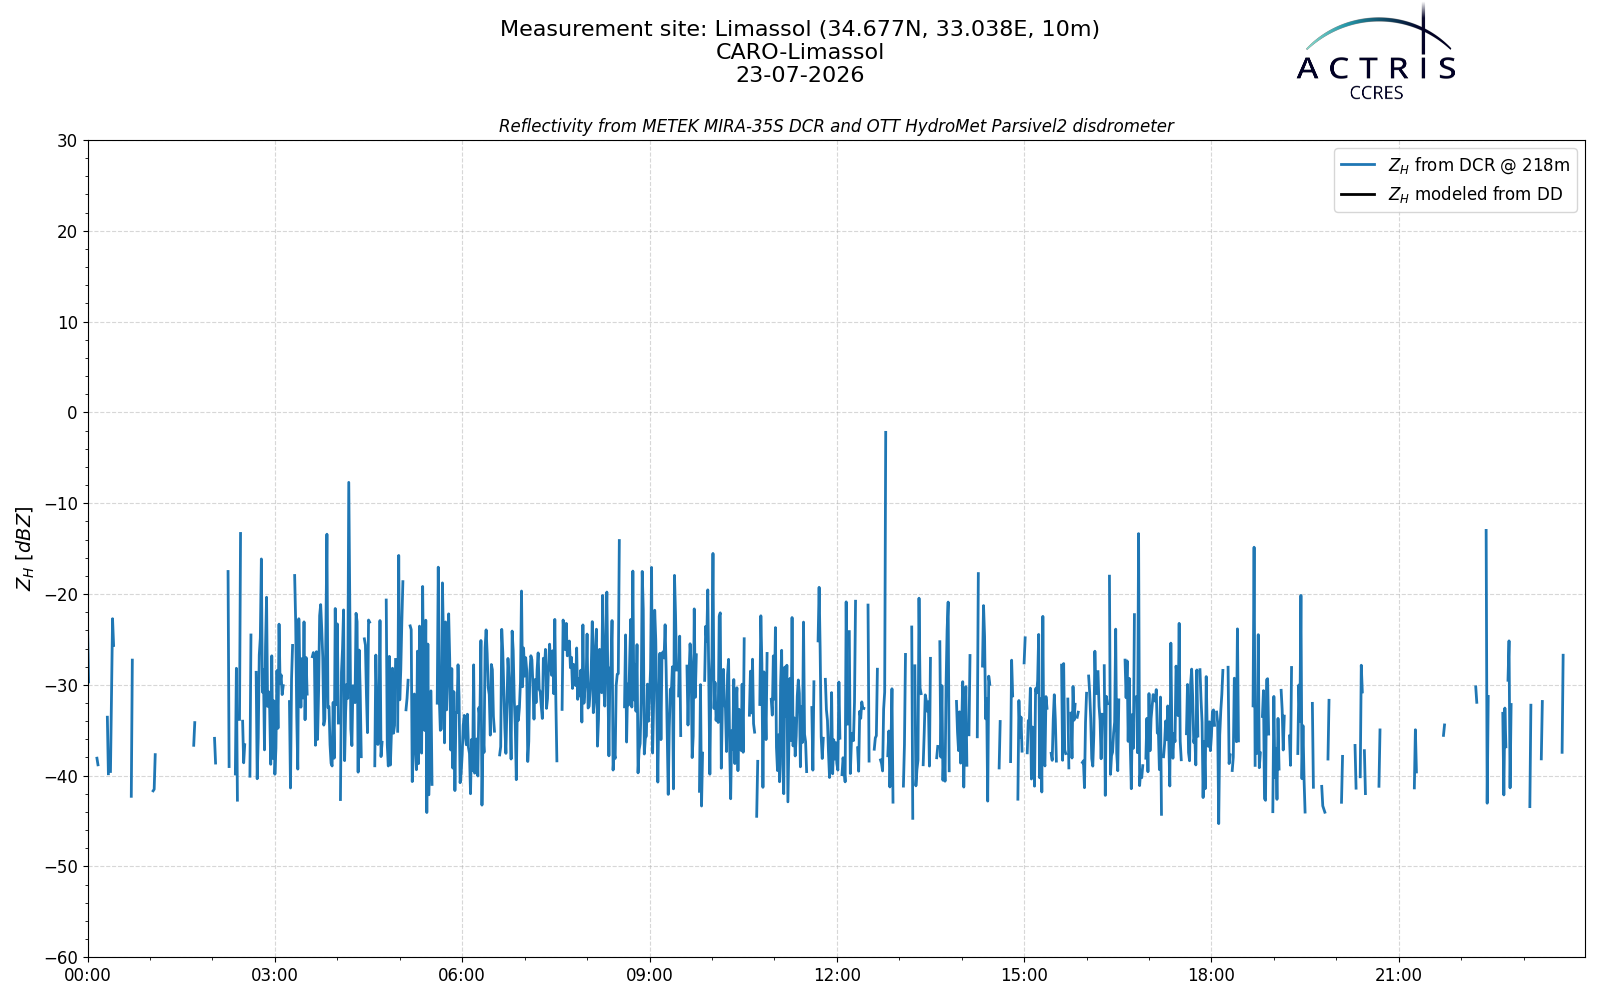Viewport: 1600px width, 1000px height.
Task: Click the y-axis tick label '−60'
Action: tap(60, 958)
